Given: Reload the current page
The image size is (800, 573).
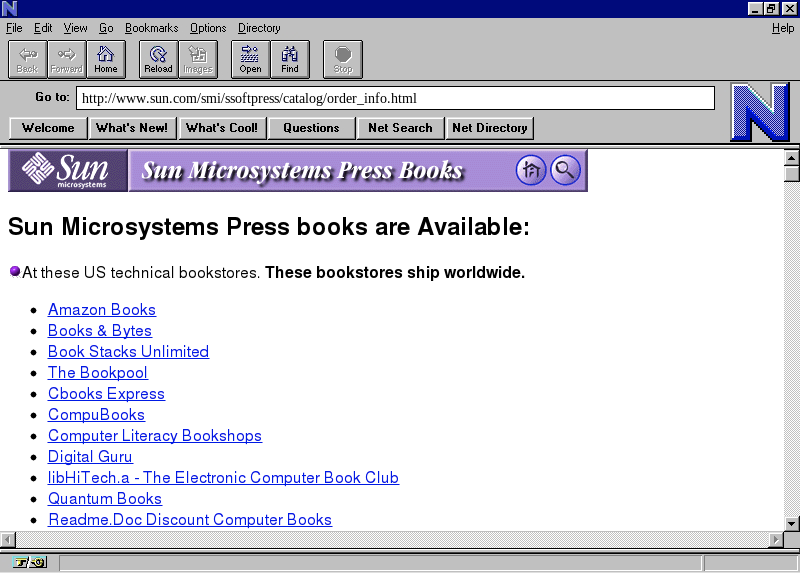Looking at the screenshot, I should click(158, 59).
